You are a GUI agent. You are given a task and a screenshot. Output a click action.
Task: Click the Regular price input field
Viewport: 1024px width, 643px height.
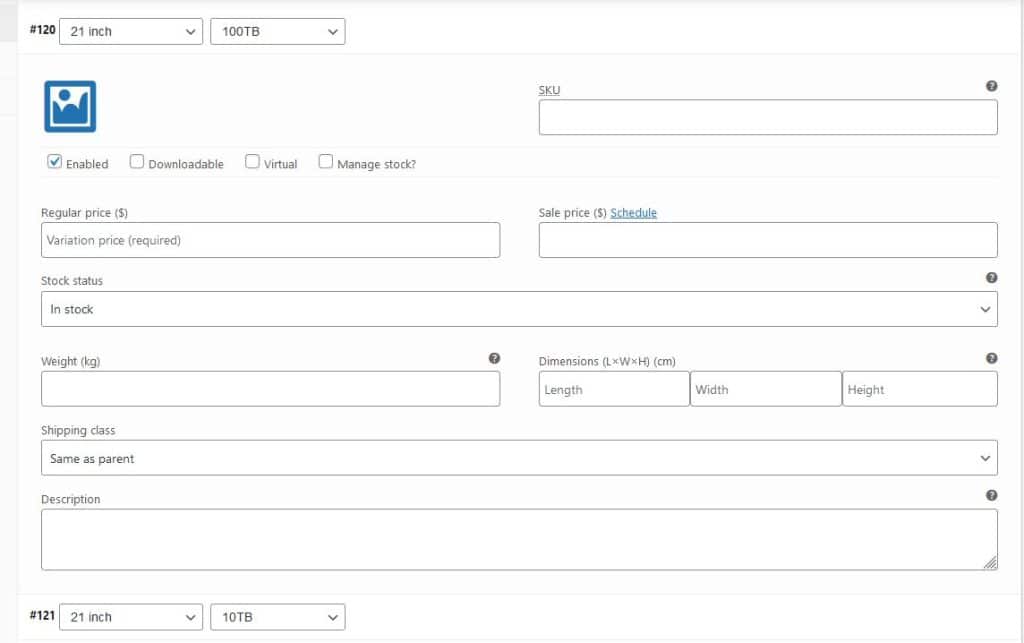coord(270,240)
